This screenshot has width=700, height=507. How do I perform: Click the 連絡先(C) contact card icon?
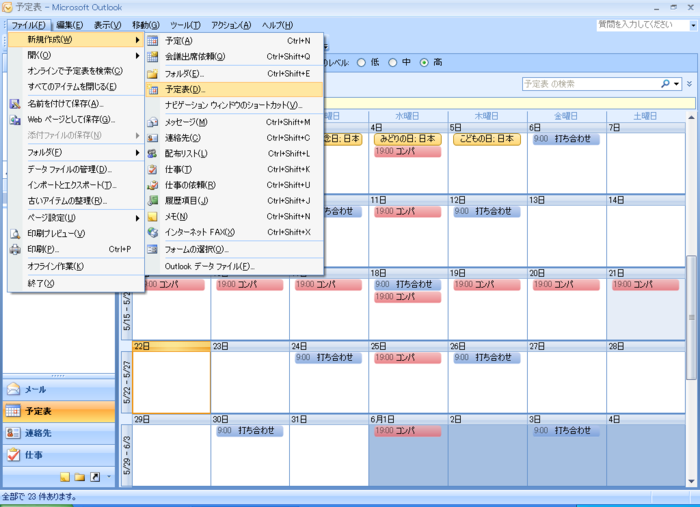pyautogui.click(x=152, y=138)
